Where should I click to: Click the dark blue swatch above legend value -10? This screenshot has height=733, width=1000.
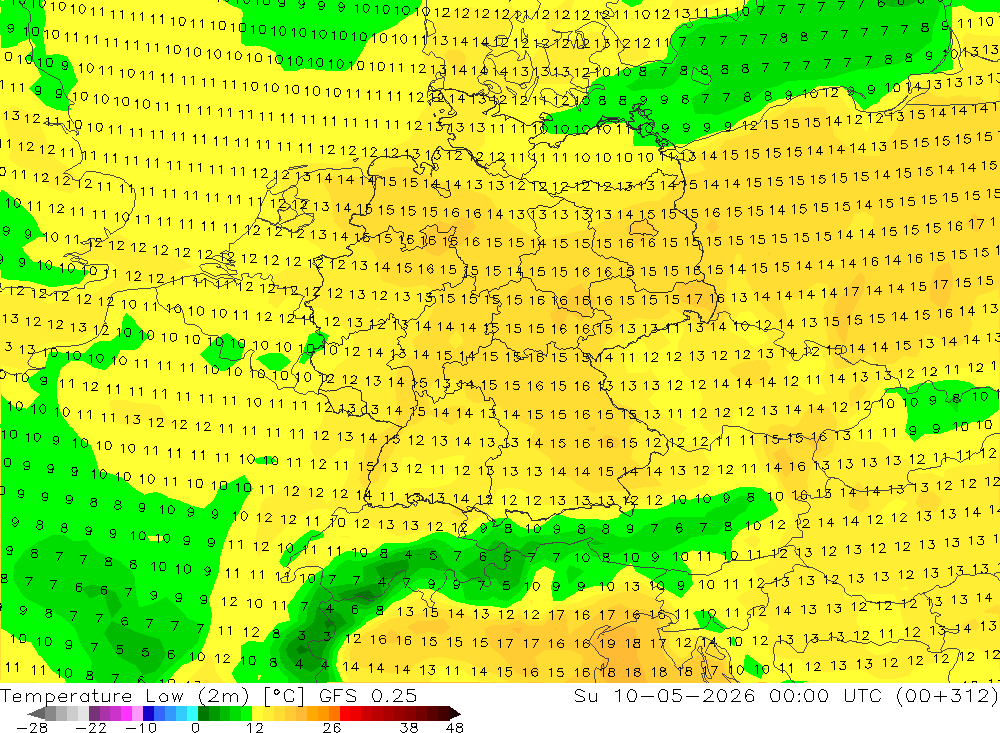[x=148, y=714]
